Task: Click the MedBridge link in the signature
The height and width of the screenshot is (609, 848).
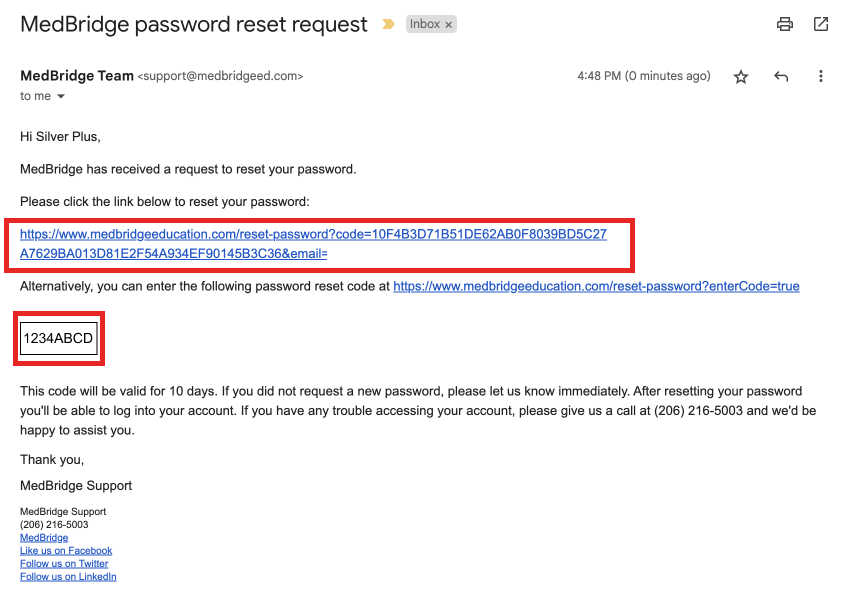Action: pos(43,537)
